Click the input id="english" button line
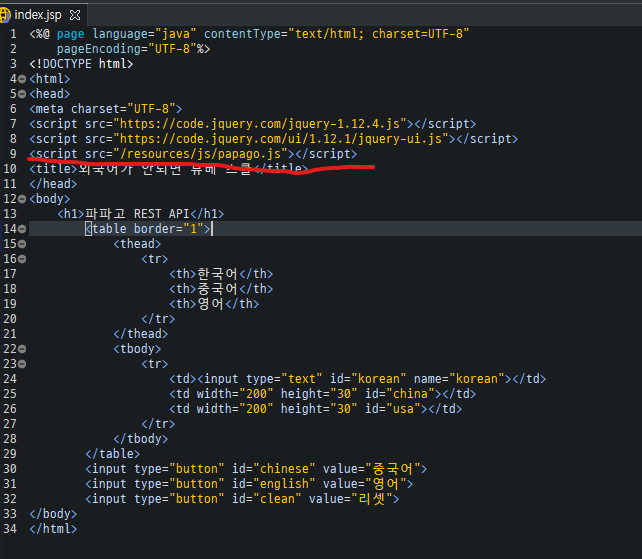The width and height of the screenshot is (642, 559). (x=249, y=484)
